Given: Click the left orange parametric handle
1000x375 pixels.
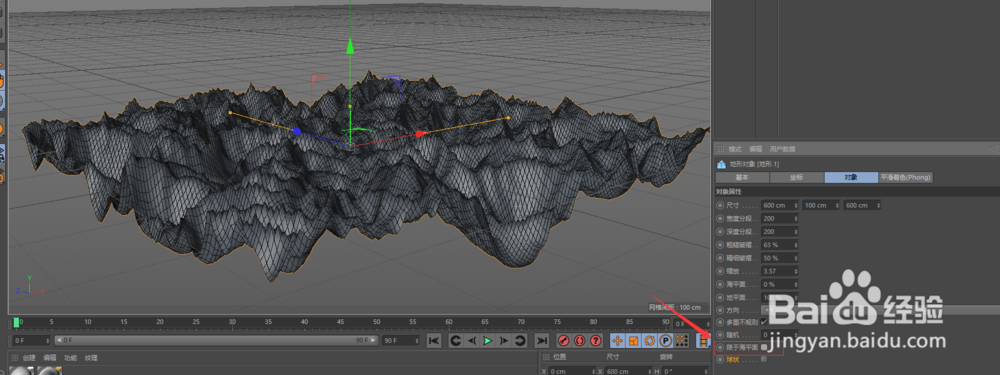Looking at the screenshot, I should point(230,113).
